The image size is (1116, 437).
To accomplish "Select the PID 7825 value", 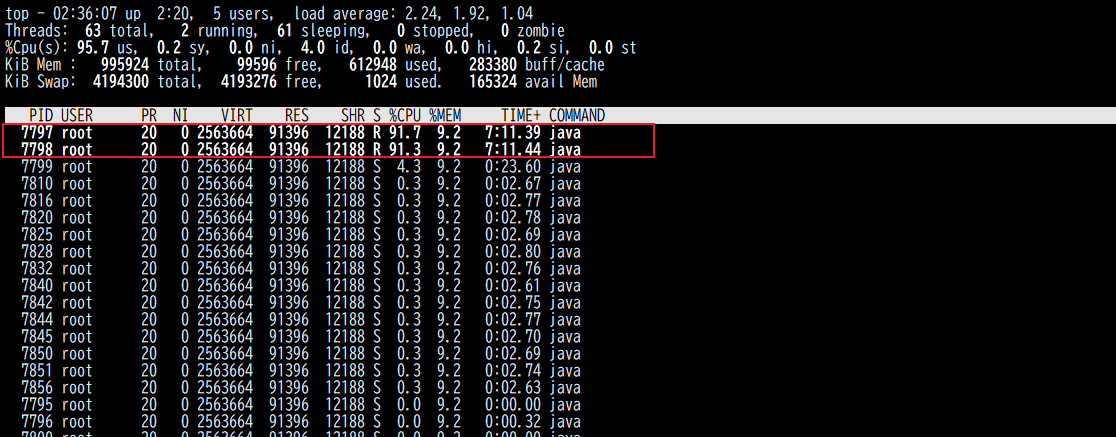I will pos(37,235).
